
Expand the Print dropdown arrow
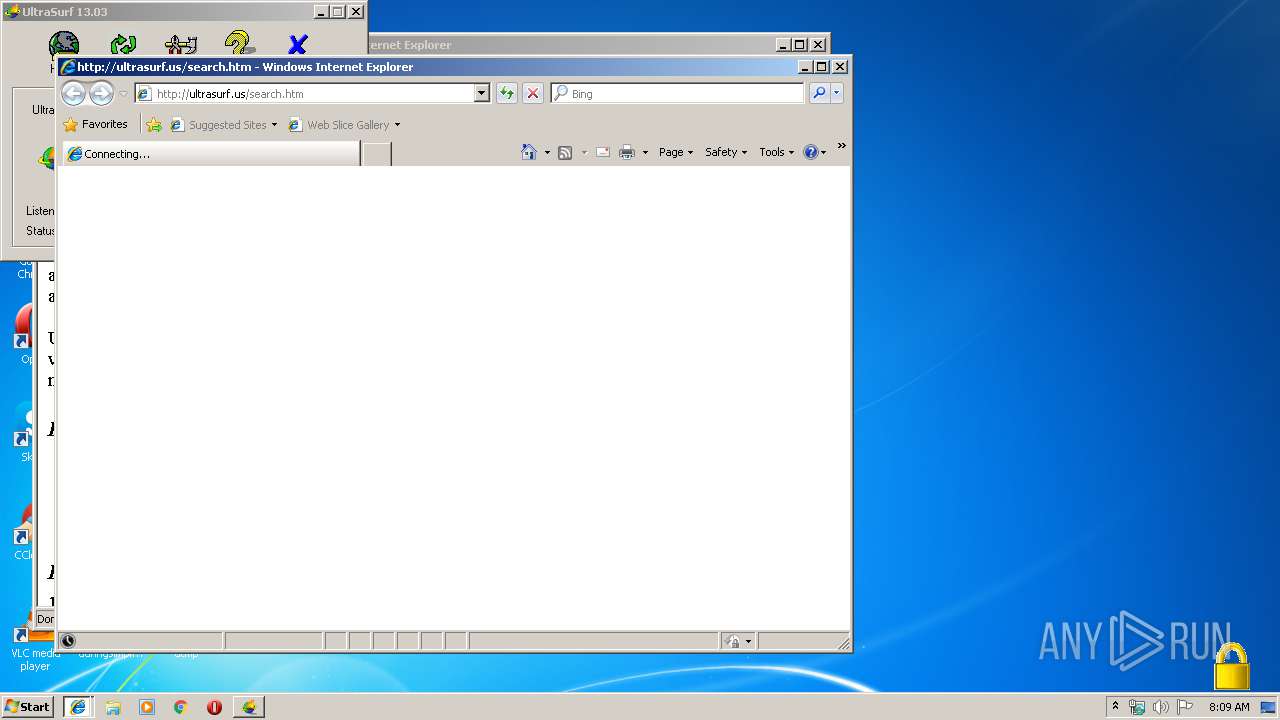pyautogui.click(x=645, y=152)
